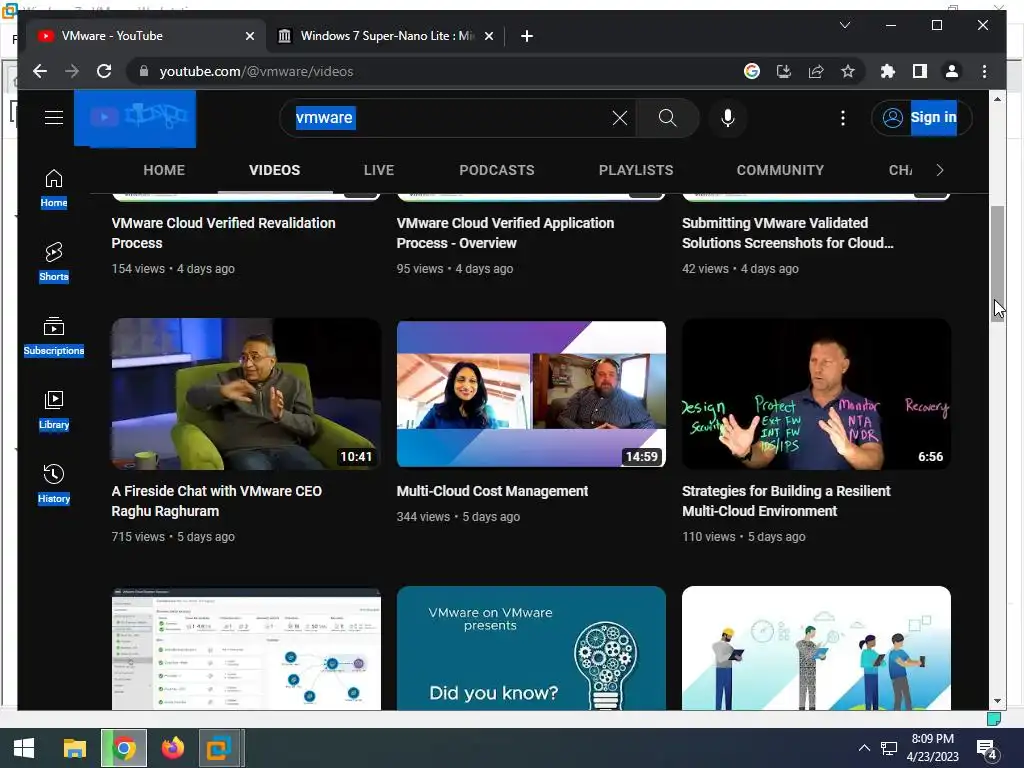Play the whiteboard strategies thumbnail (6:56)

tap(816, 394)
